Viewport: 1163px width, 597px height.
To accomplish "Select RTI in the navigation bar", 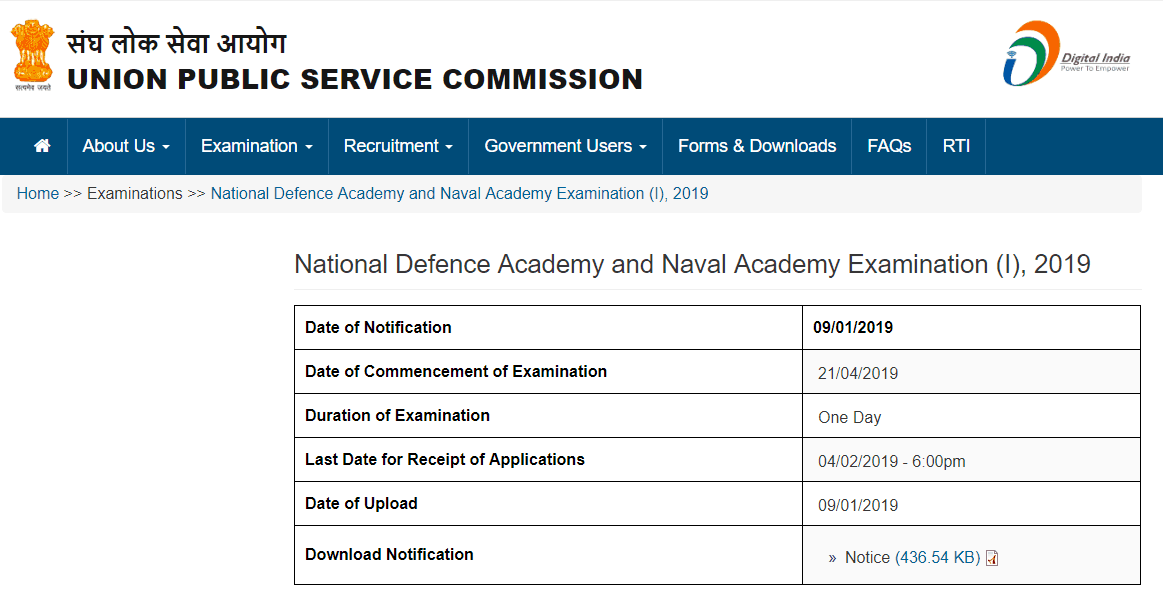I will click(956, 146).
